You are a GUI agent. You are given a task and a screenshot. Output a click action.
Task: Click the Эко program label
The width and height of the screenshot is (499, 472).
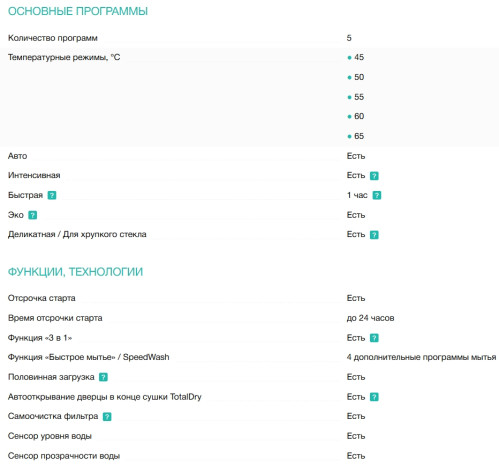click(x=16, y=215)
